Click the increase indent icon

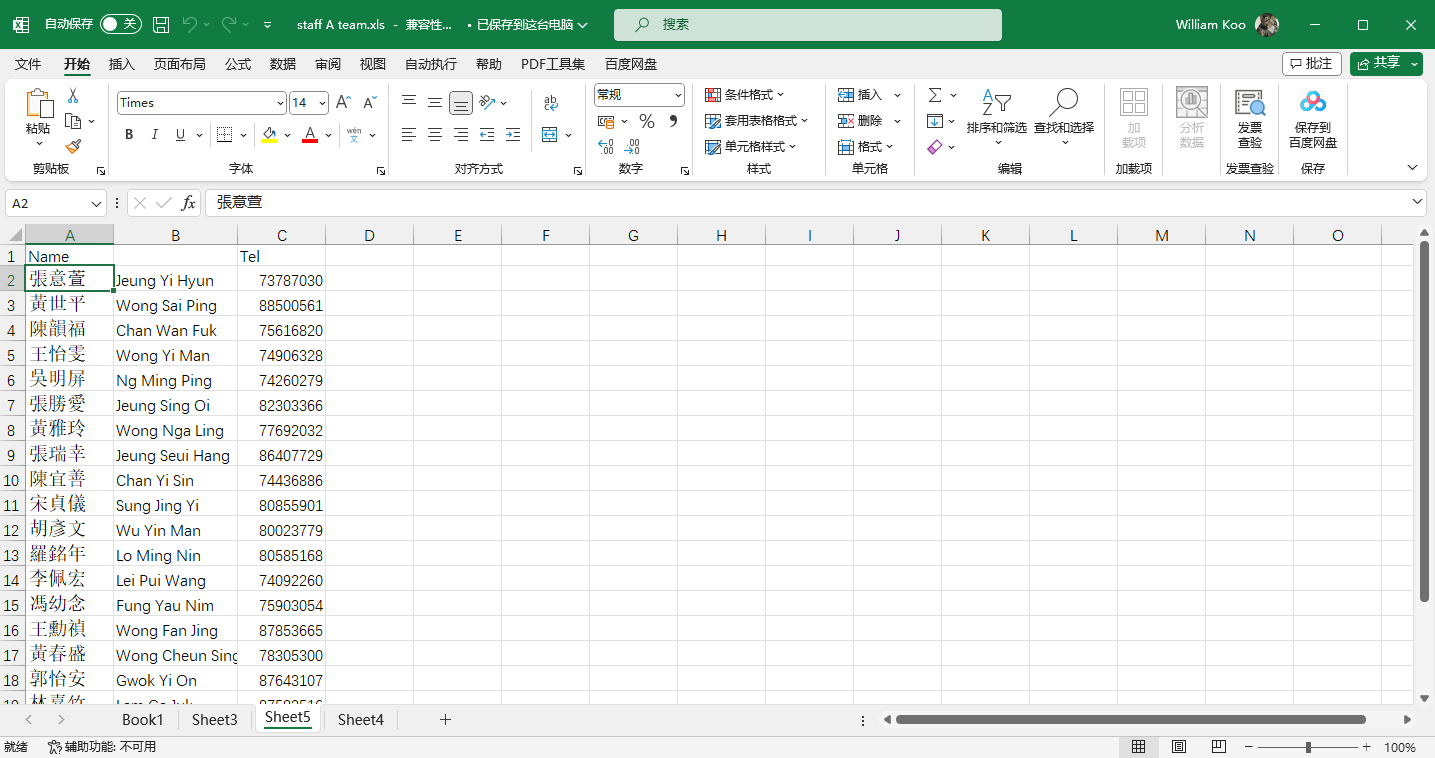point(513,134)
